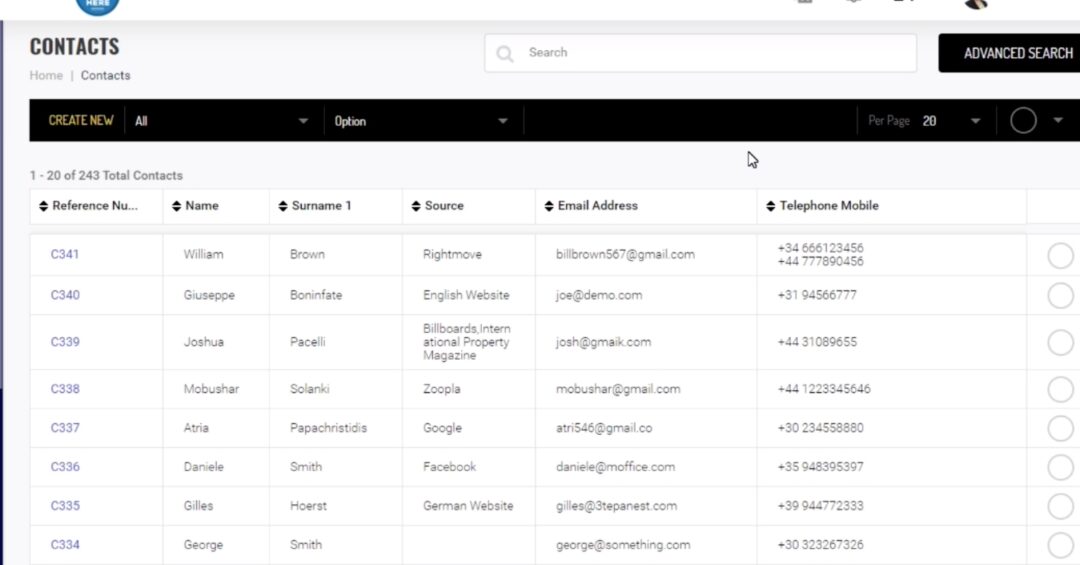Screen dimensions: 1080x565
Task: Sort contacts by Reference Number column icon
Action: tap(43, 206)
